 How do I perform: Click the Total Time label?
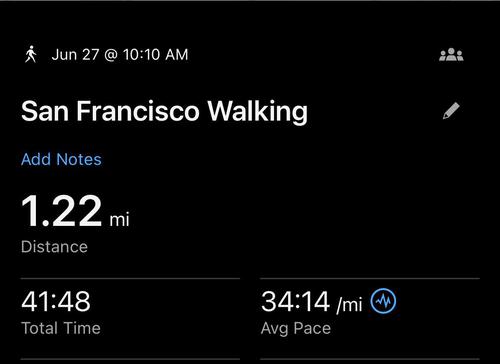(61, 328)
